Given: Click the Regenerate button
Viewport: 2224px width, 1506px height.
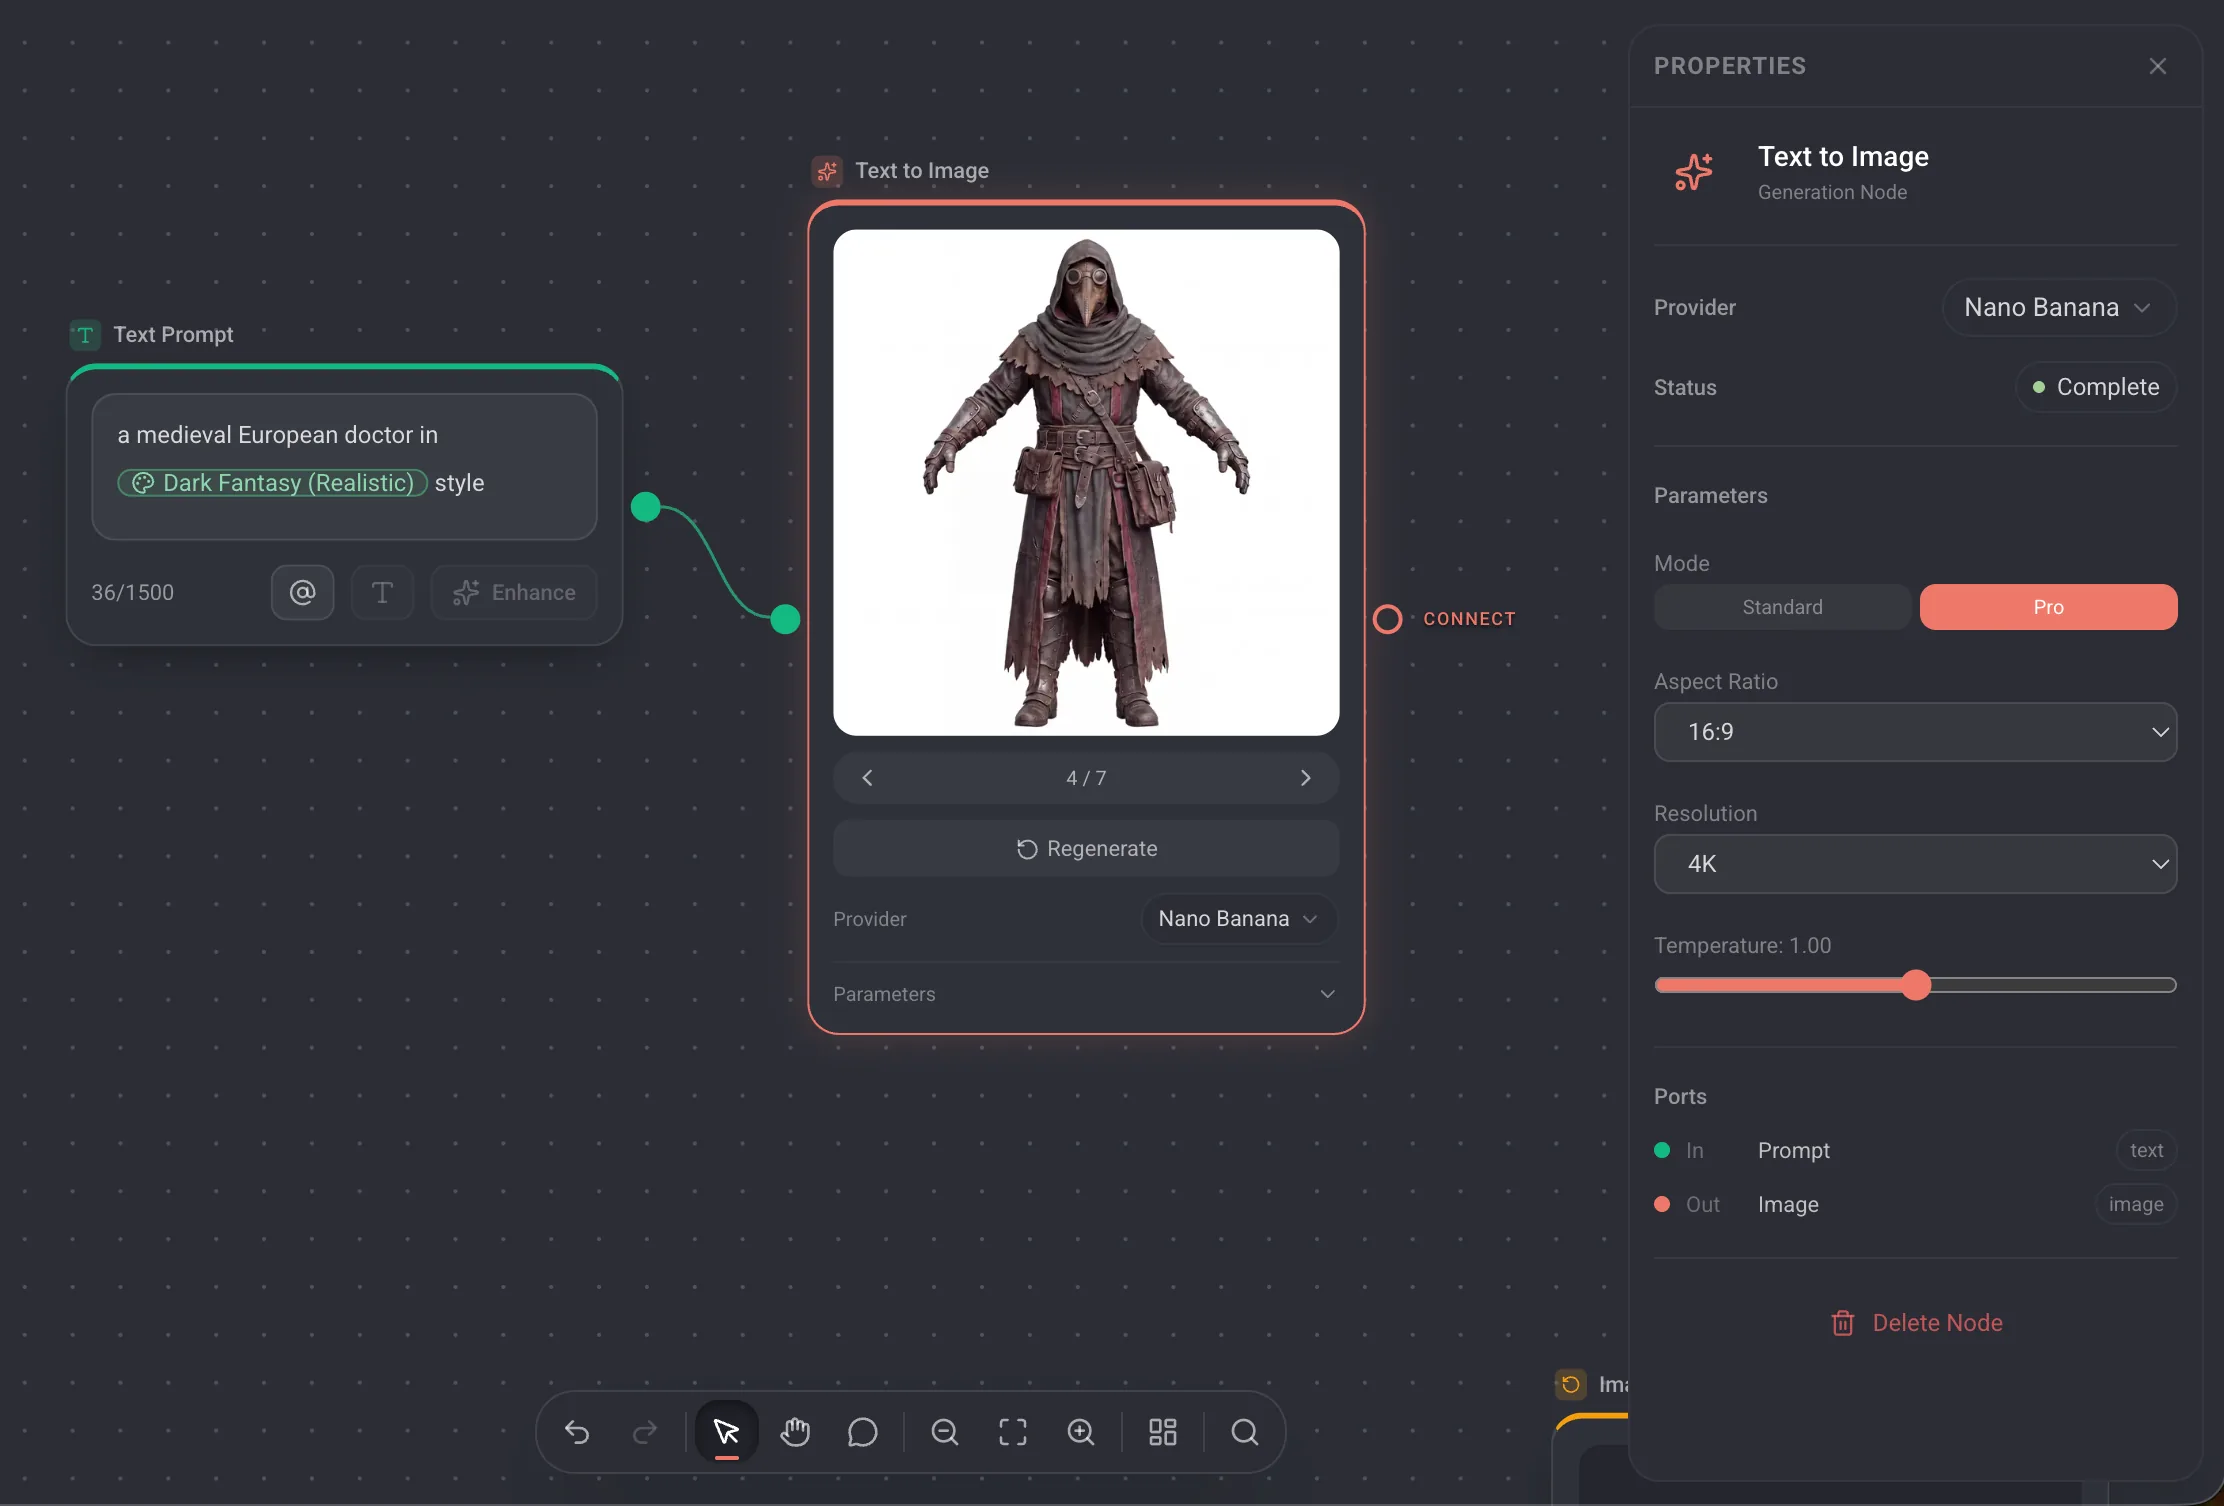Looking at the screenshot, I should click(x=1086, y=849).
